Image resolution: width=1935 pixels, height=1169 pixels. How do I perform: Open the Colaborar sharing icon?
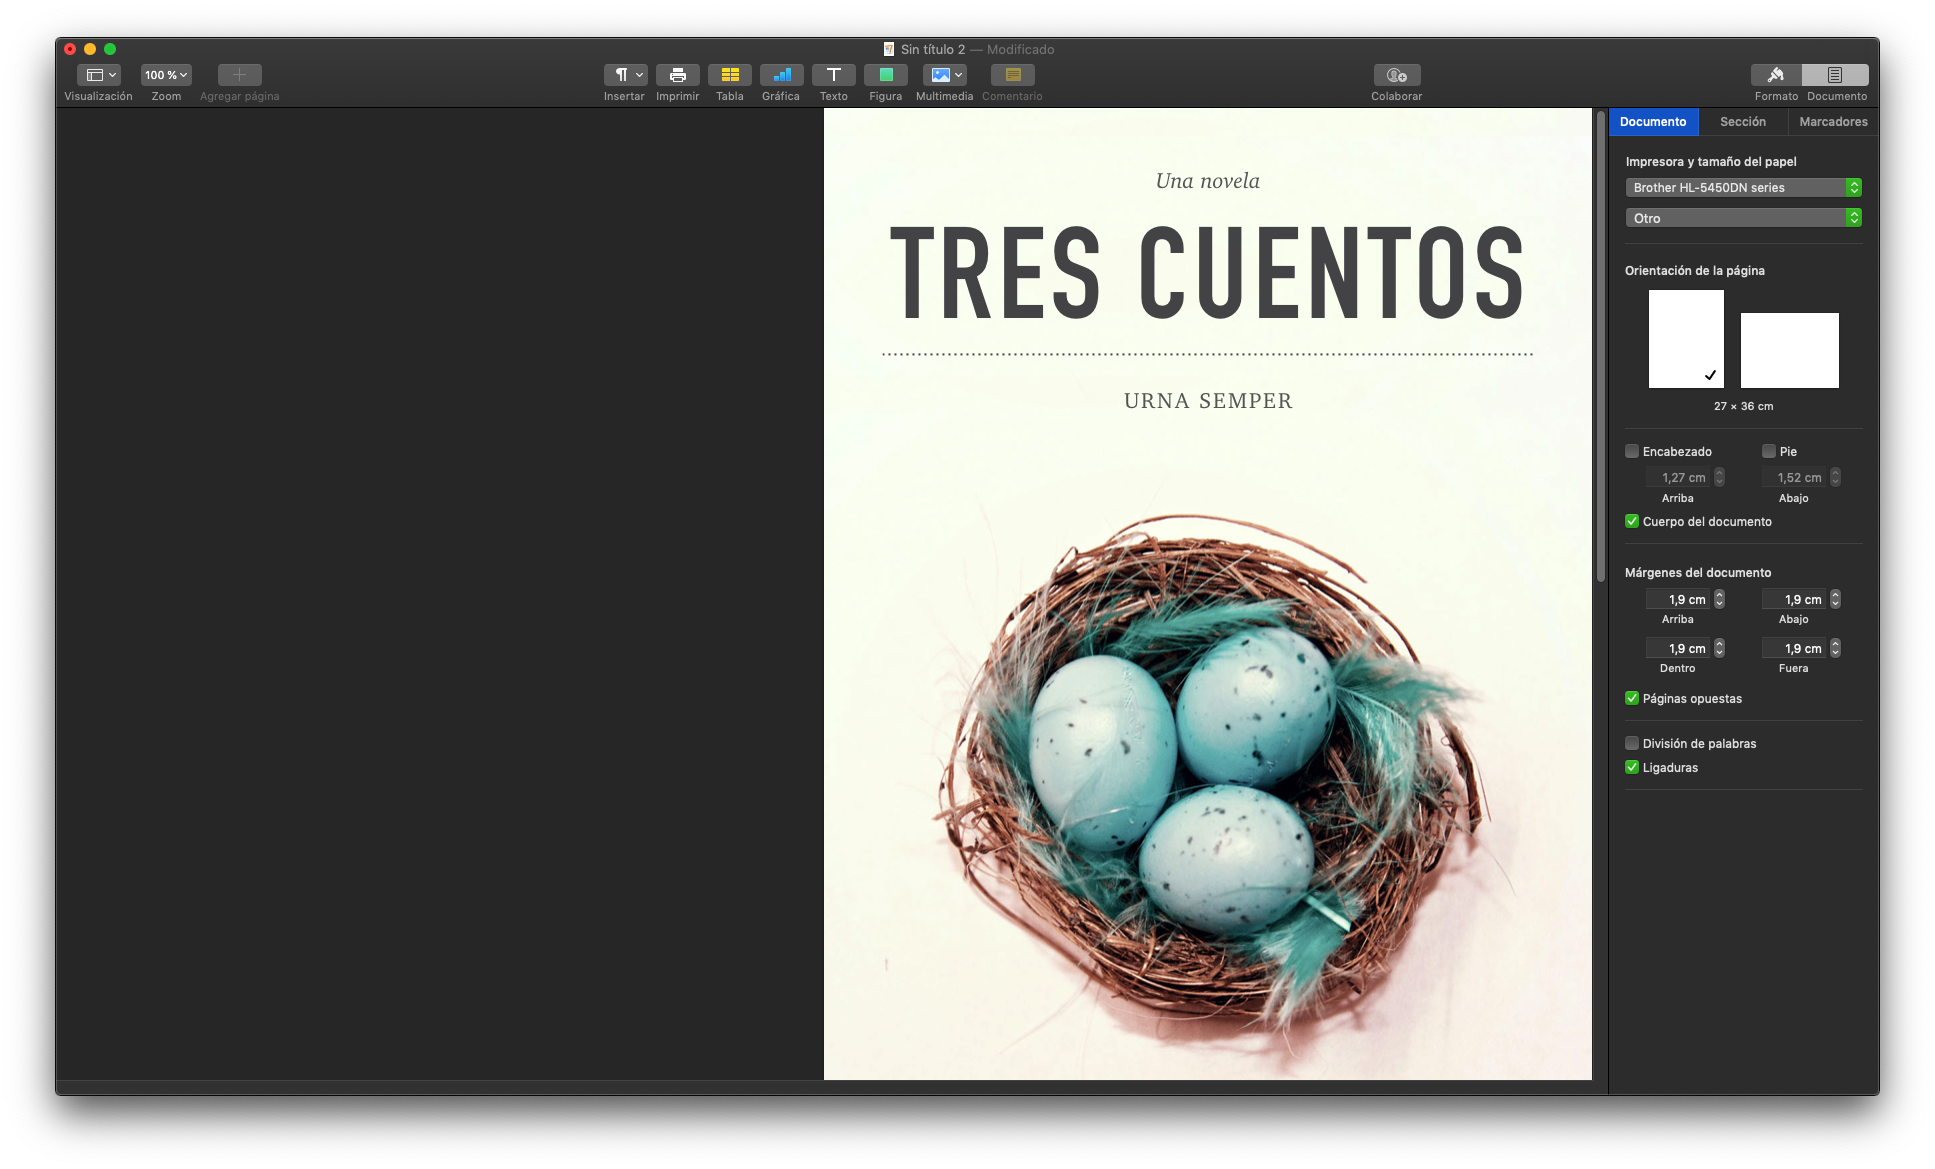point(1396,75)
